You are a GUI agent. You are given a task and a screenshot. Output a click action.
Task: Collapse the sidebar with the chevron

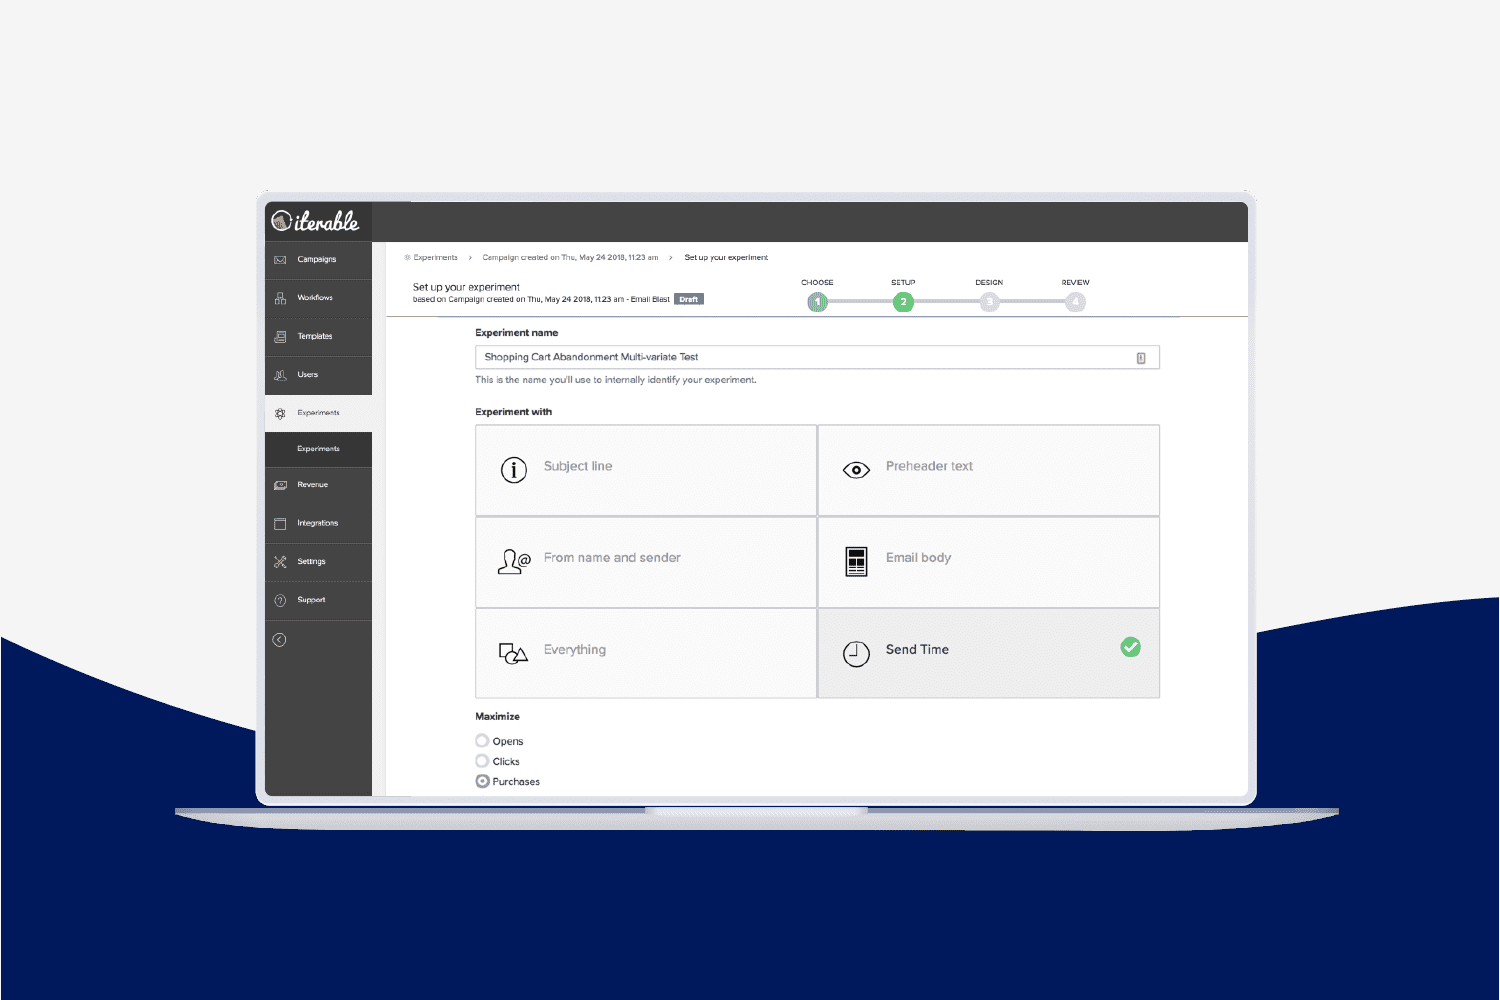(280, 639)
